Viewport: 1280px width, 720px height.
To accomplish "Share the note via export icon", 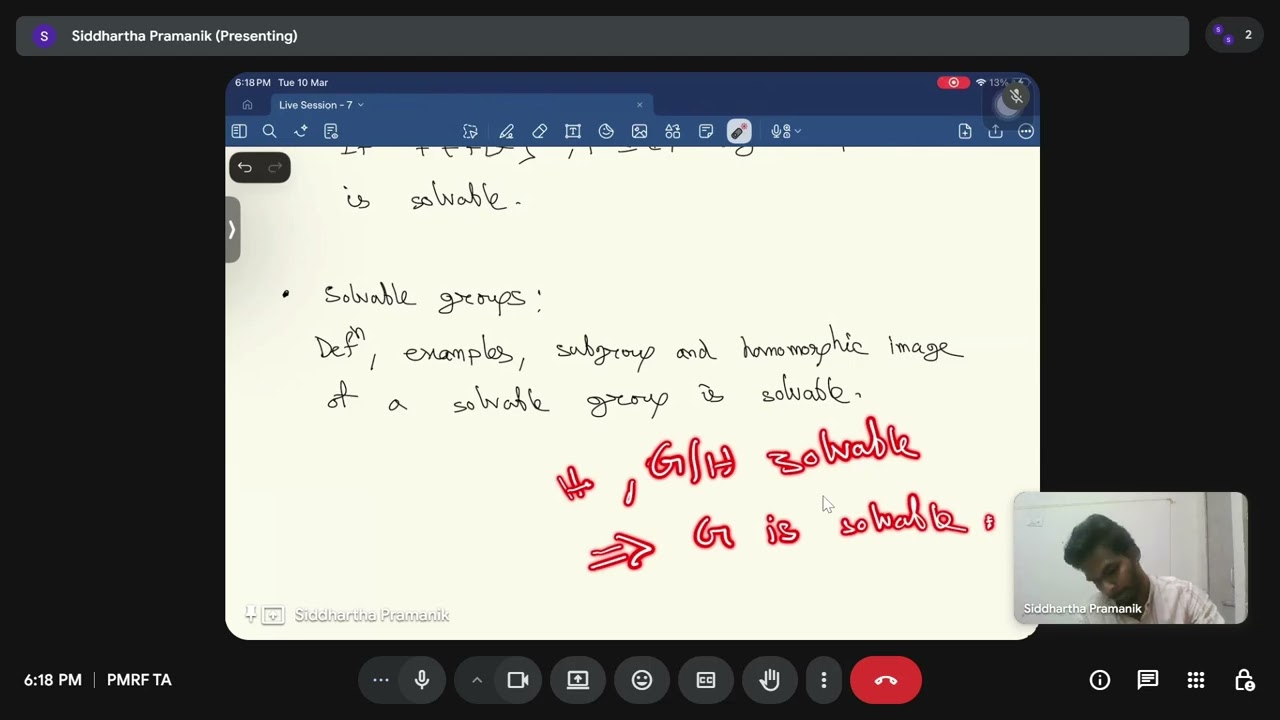I will tap(996, 131).
